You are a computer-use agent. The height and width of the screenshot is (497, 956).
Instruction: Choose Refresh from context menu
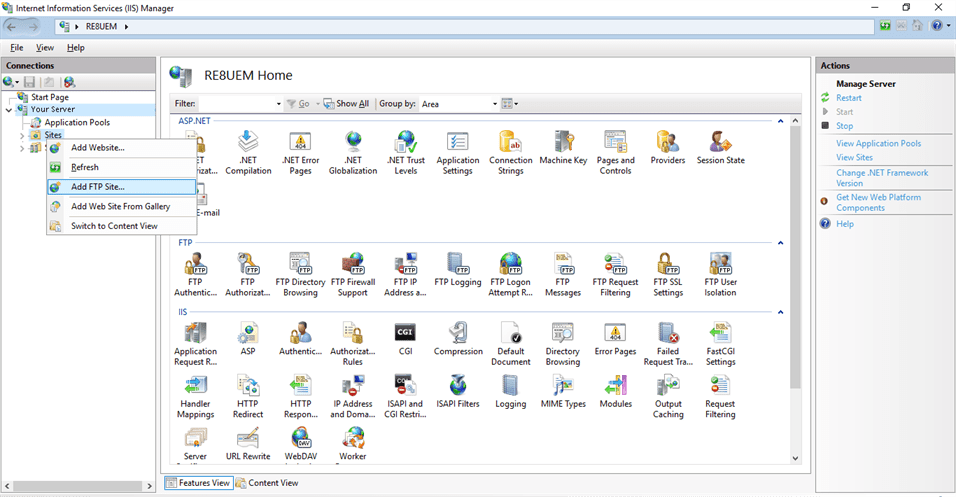(x=122, y=167)
